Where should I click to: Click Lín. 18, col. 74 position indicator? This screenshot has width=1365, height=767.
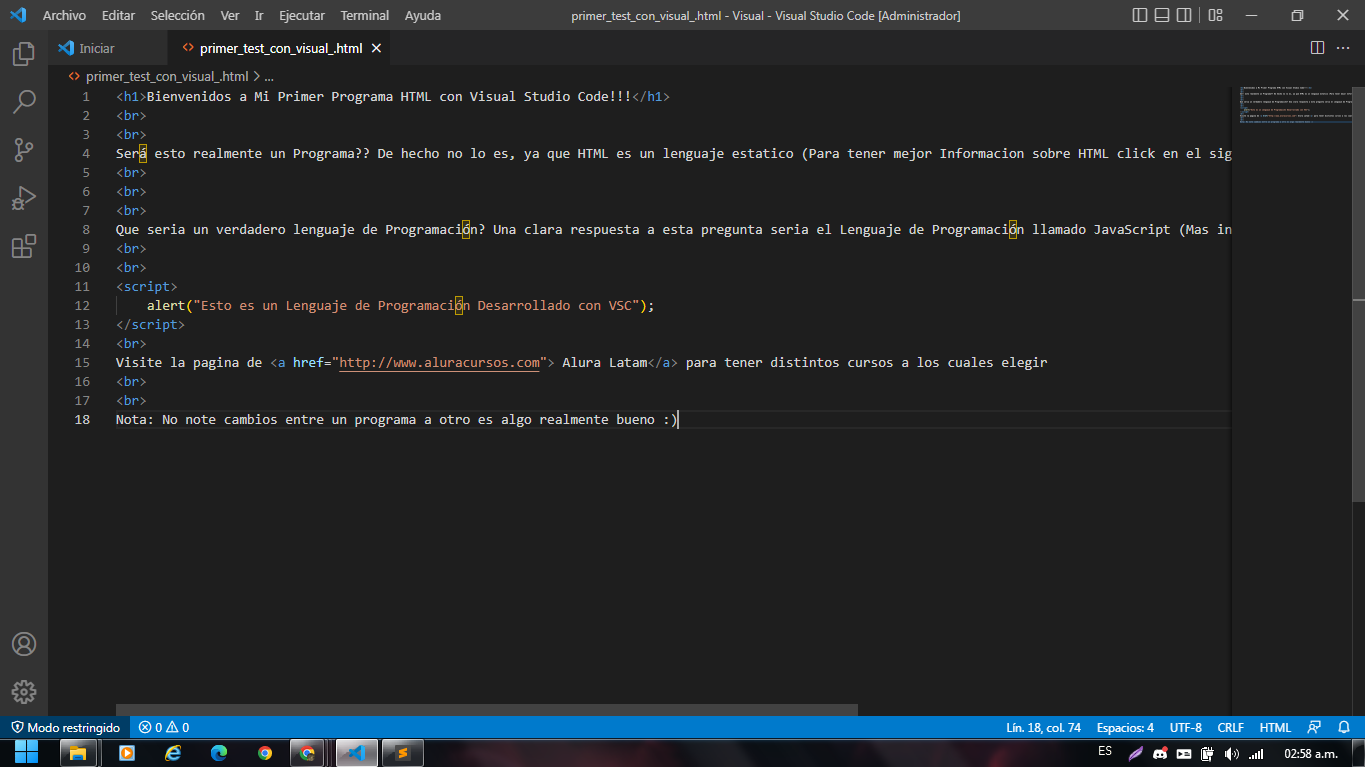pos(1043,727)
